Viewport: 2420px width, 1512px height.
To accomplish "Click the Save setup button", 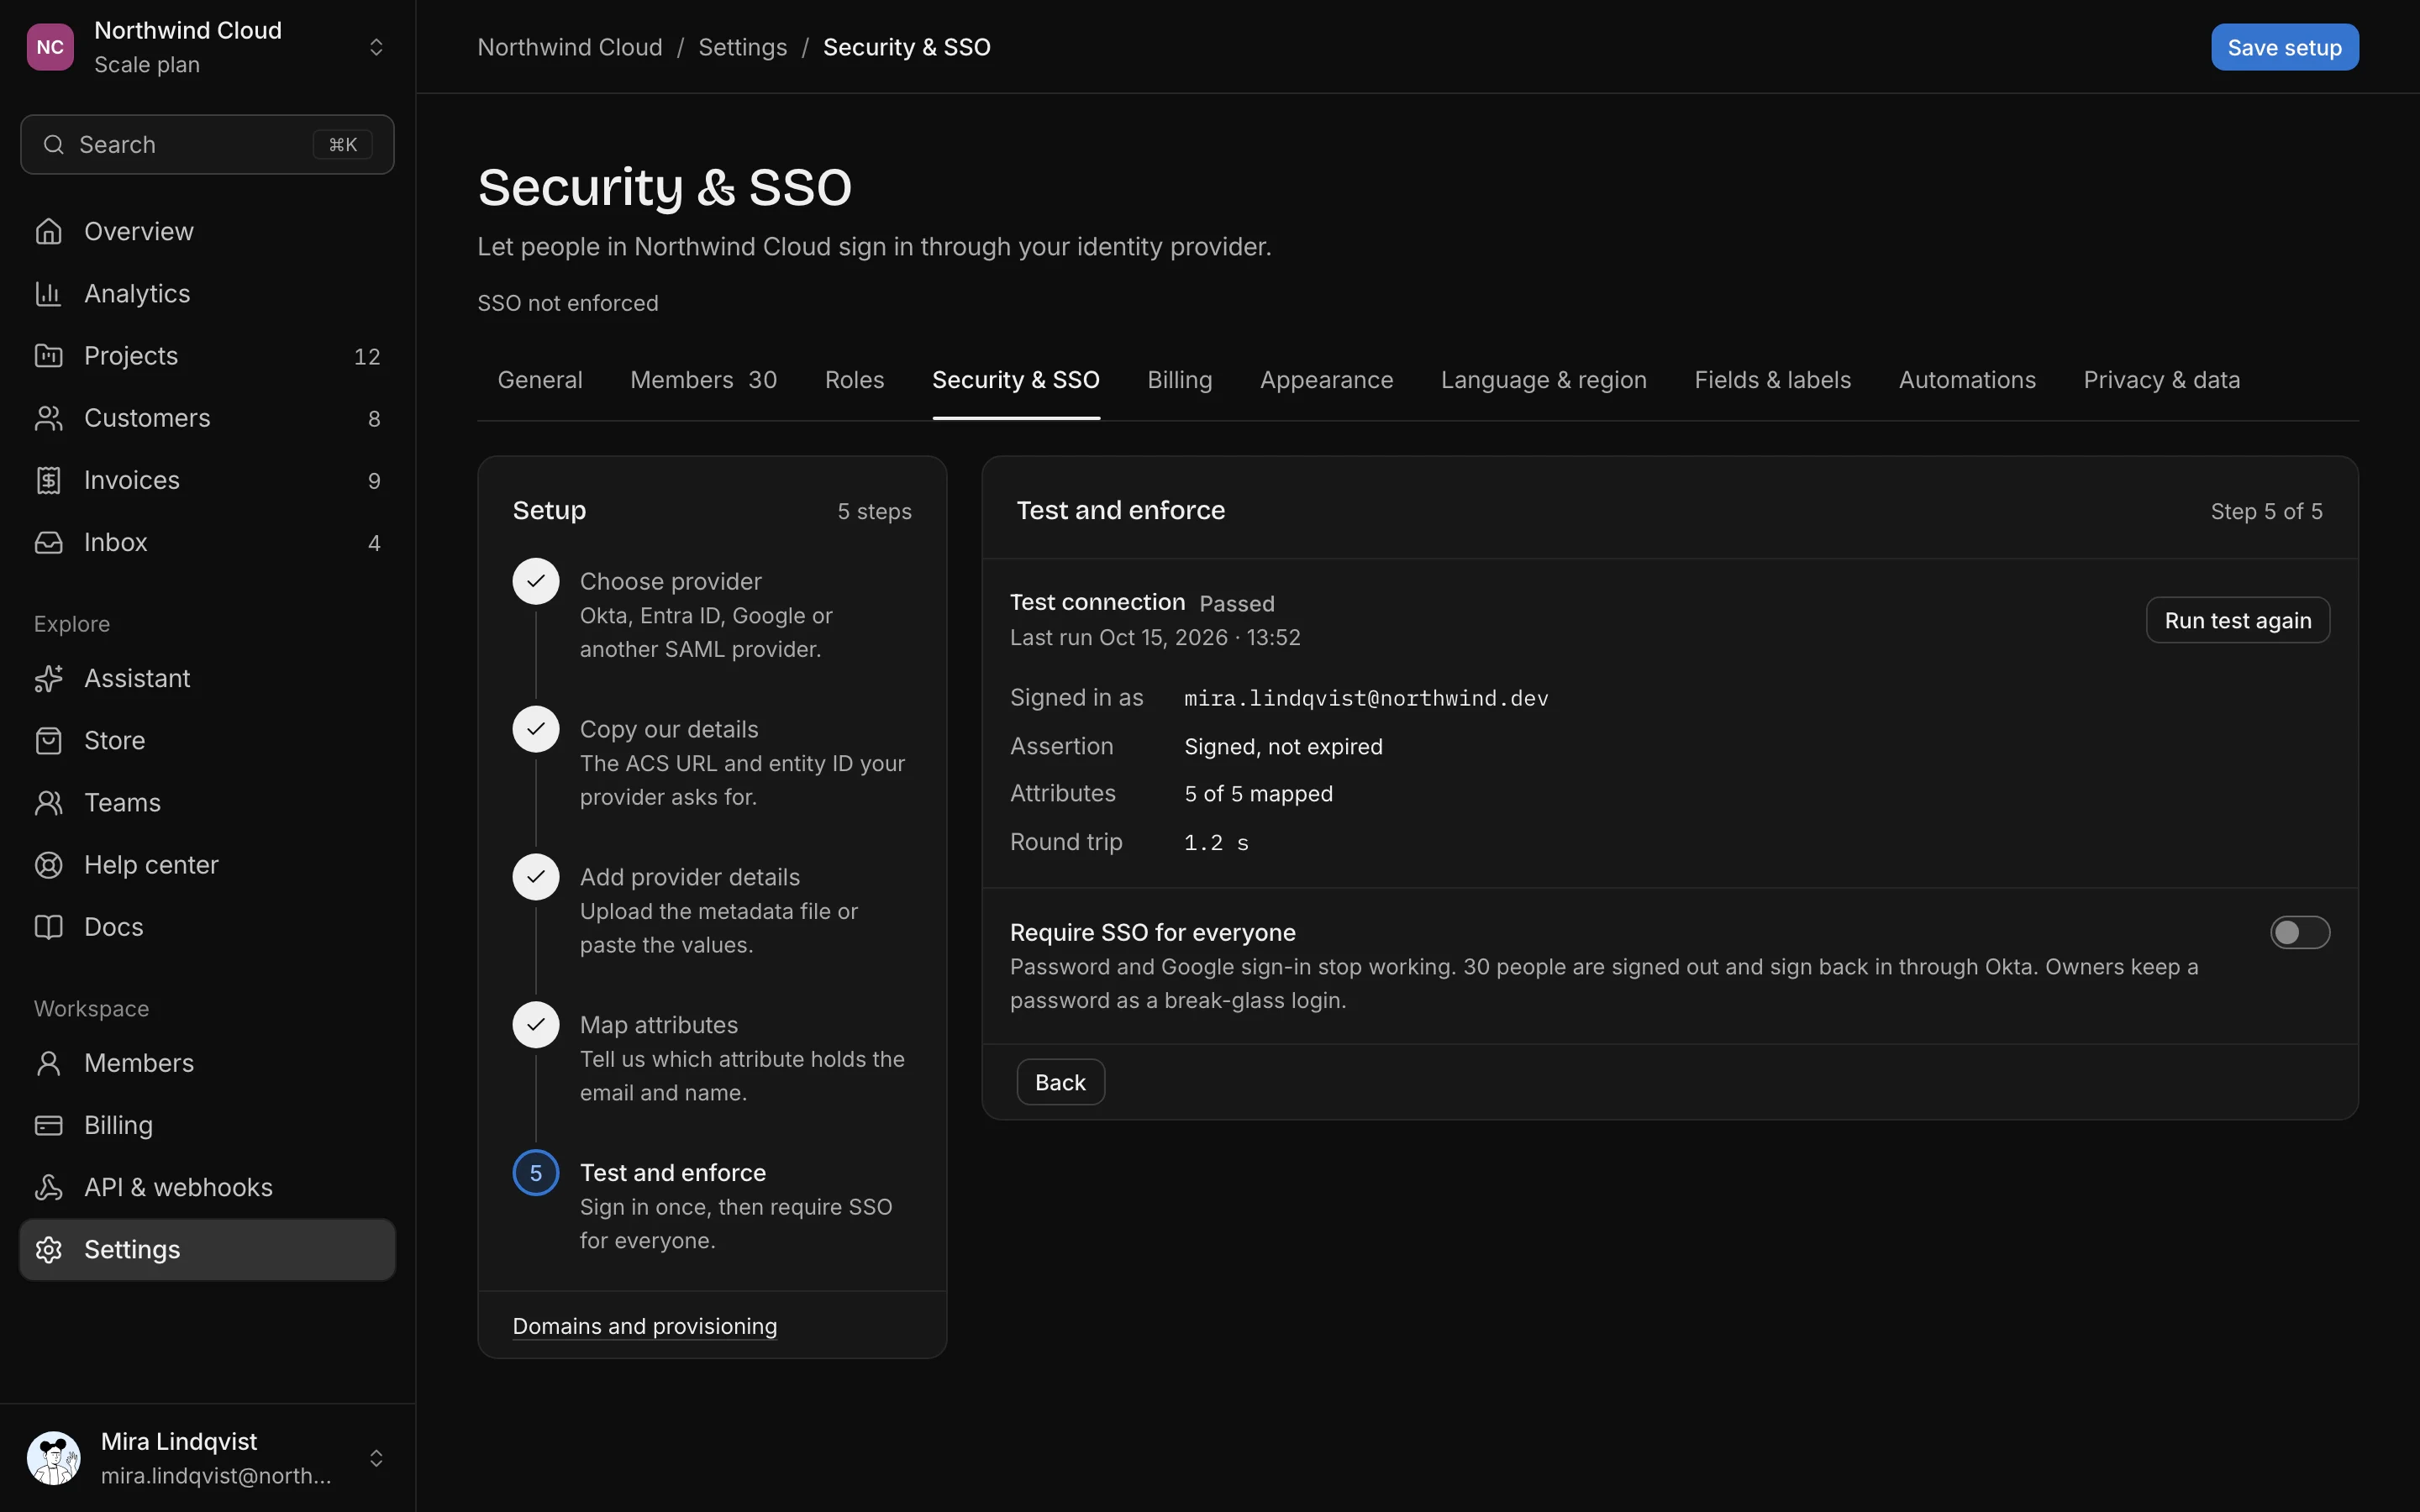I will pyautogui.click(x=2284, y=47).
